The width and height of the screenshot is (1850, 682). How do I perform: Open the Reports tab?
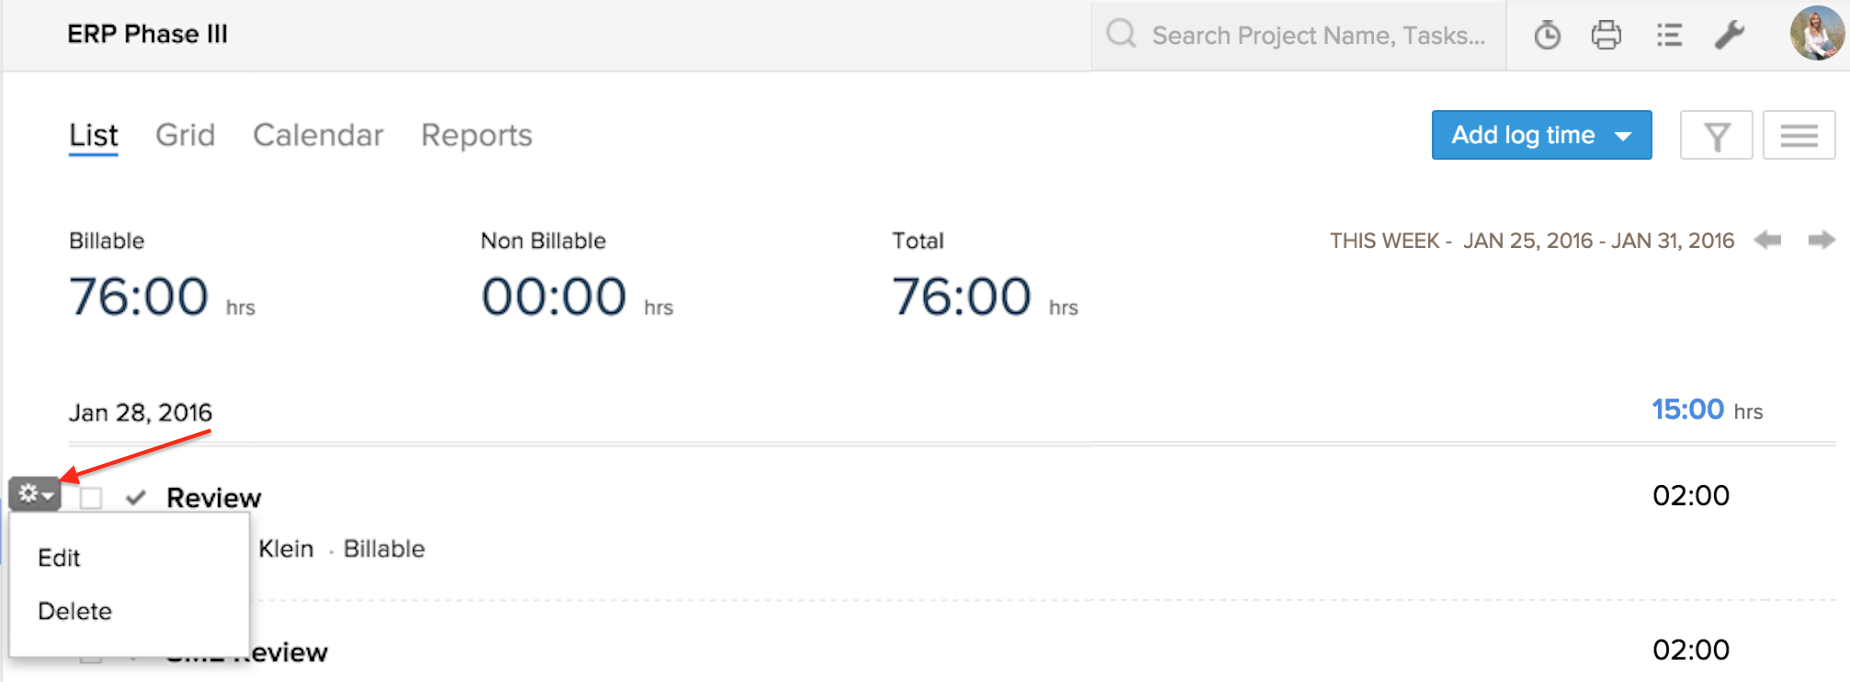click(x=476, y=135)
